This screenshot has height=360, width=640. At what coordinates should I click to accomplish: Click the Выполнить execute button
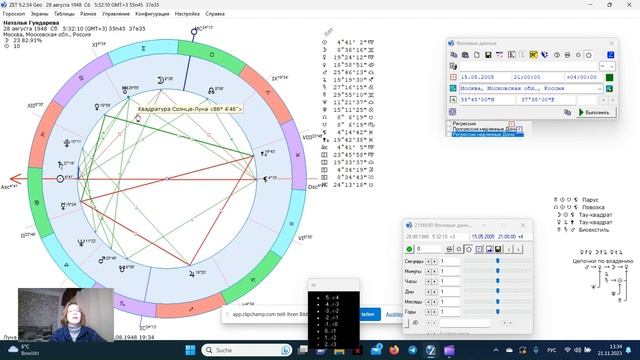[596, 112]
